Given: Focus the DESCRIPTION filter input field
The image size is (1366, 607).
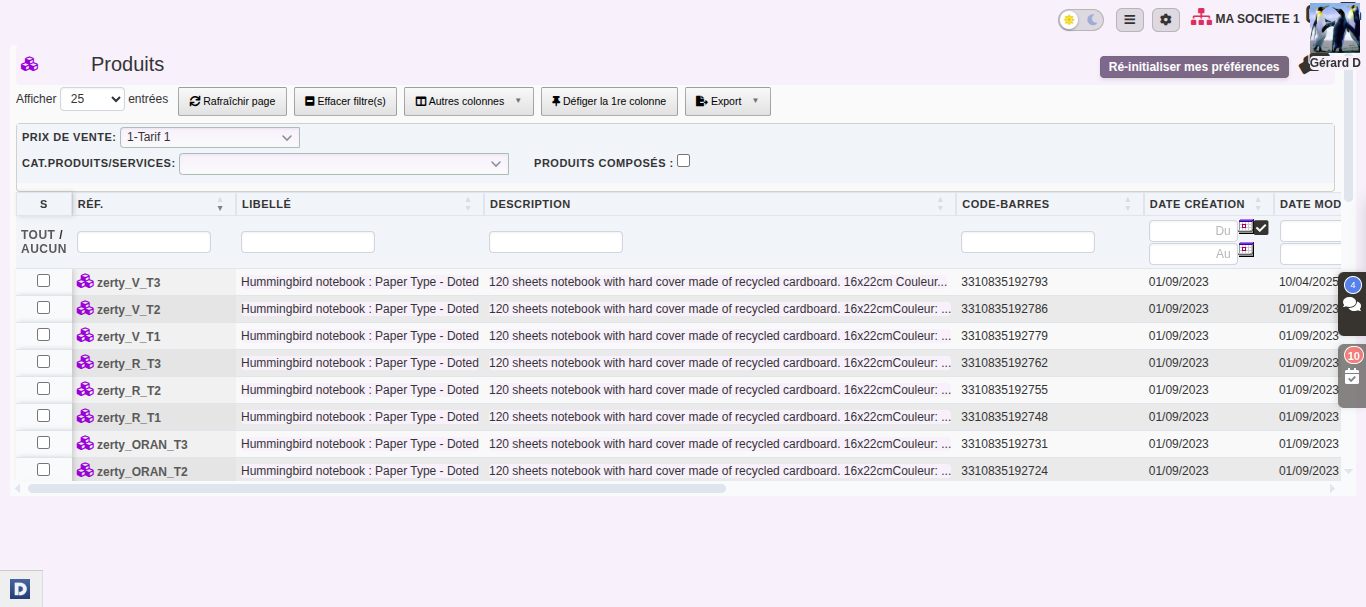Looking at the screenshot, I should 556,242.
